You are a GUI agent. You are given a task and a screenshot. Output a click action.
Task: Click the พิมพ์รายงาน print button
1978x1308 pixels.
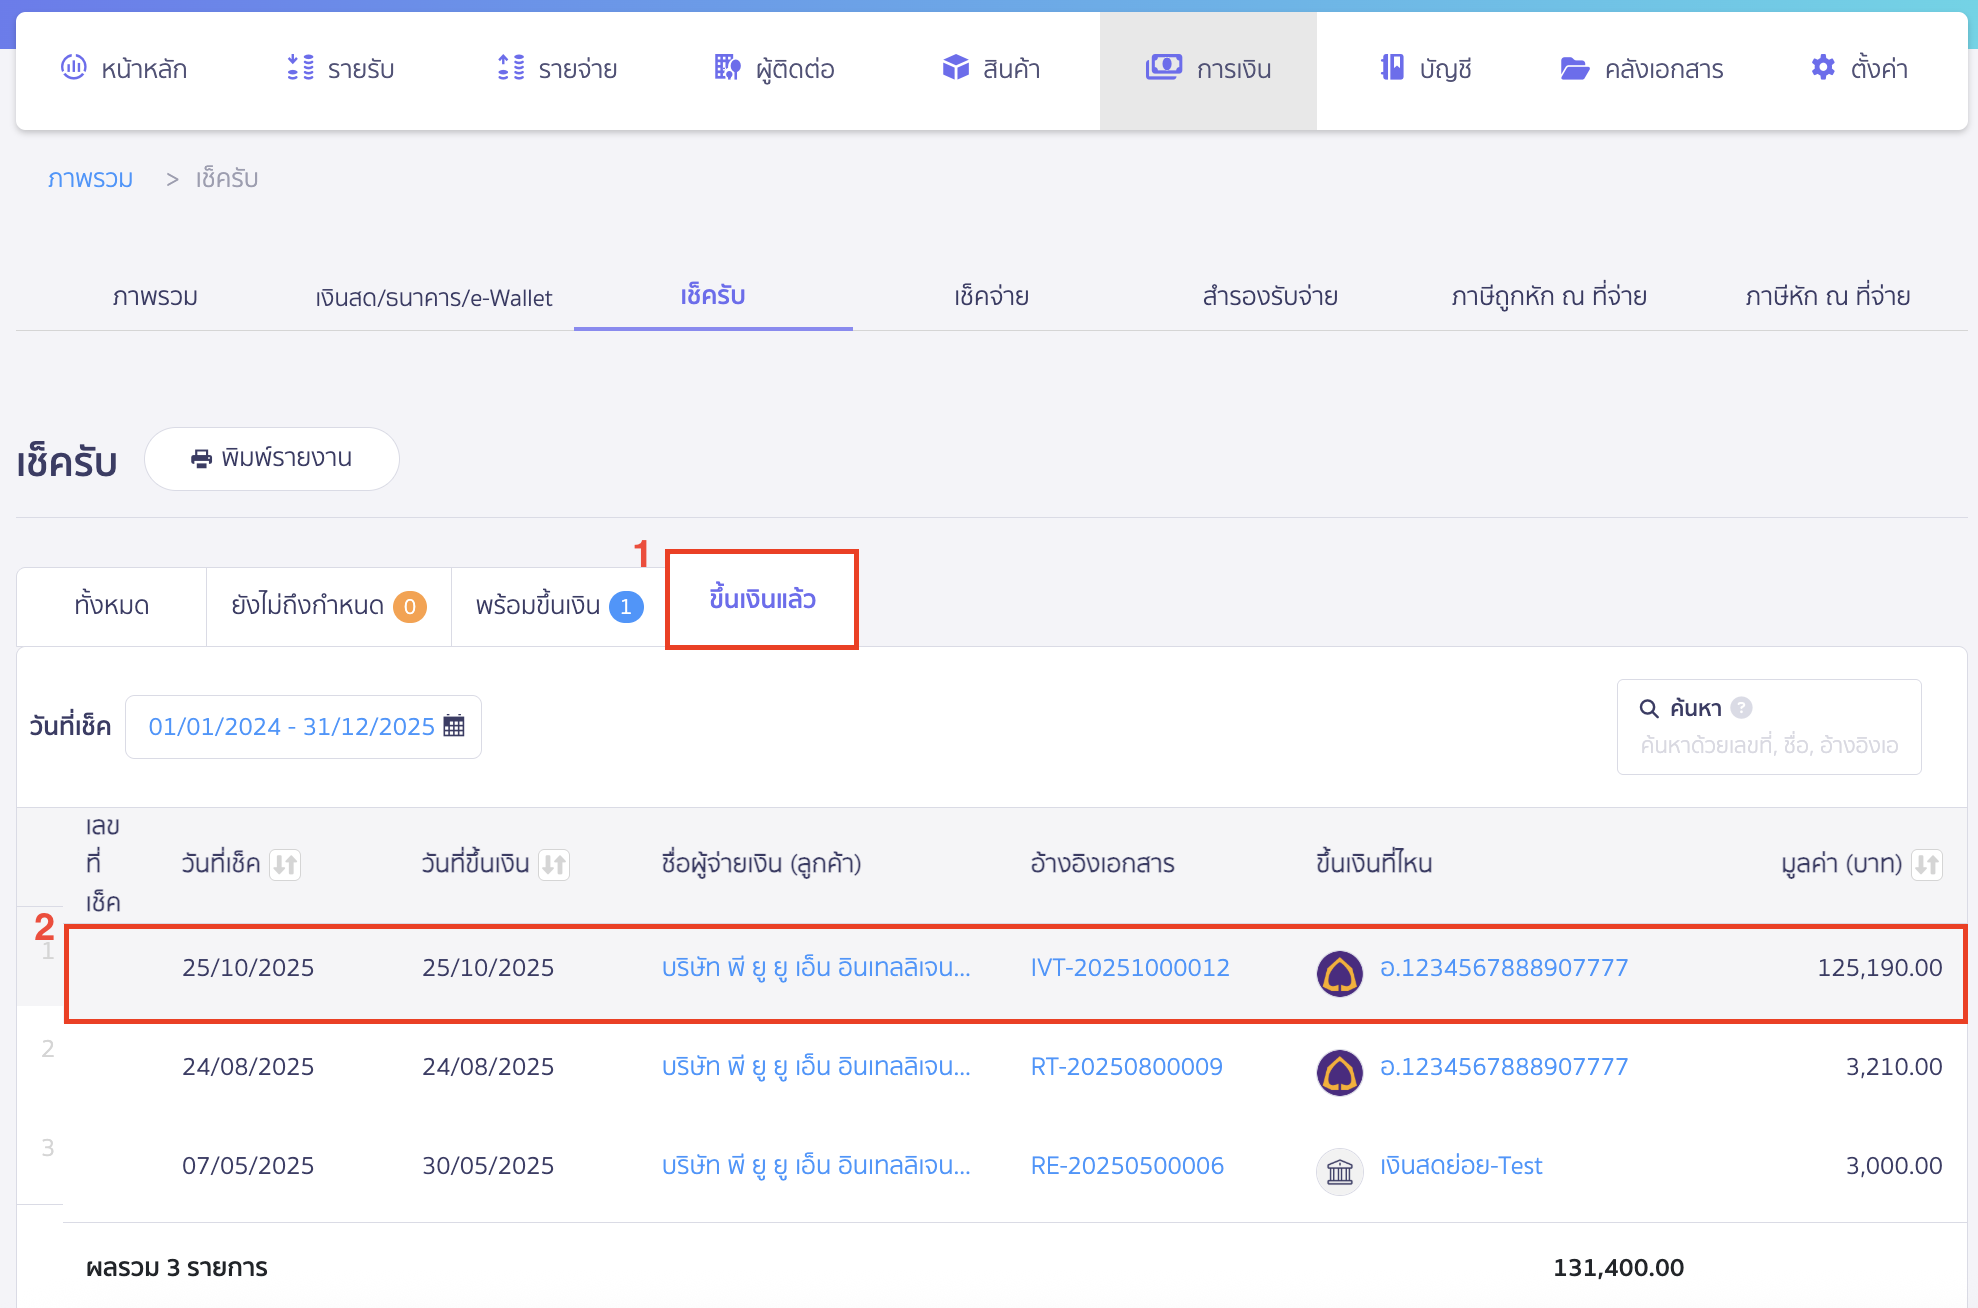[272, 459]
